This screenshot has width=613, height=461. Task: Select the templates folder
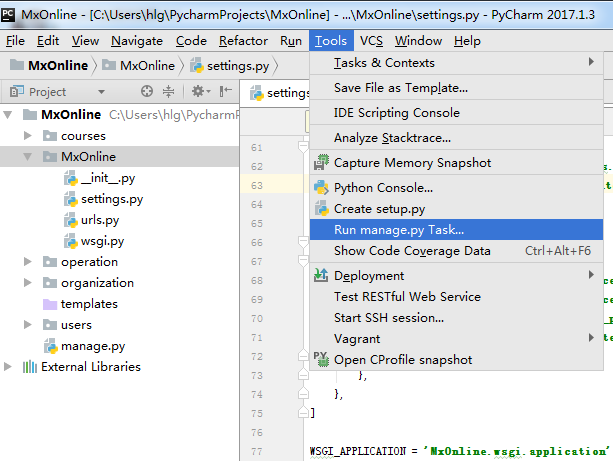point(89,304)
